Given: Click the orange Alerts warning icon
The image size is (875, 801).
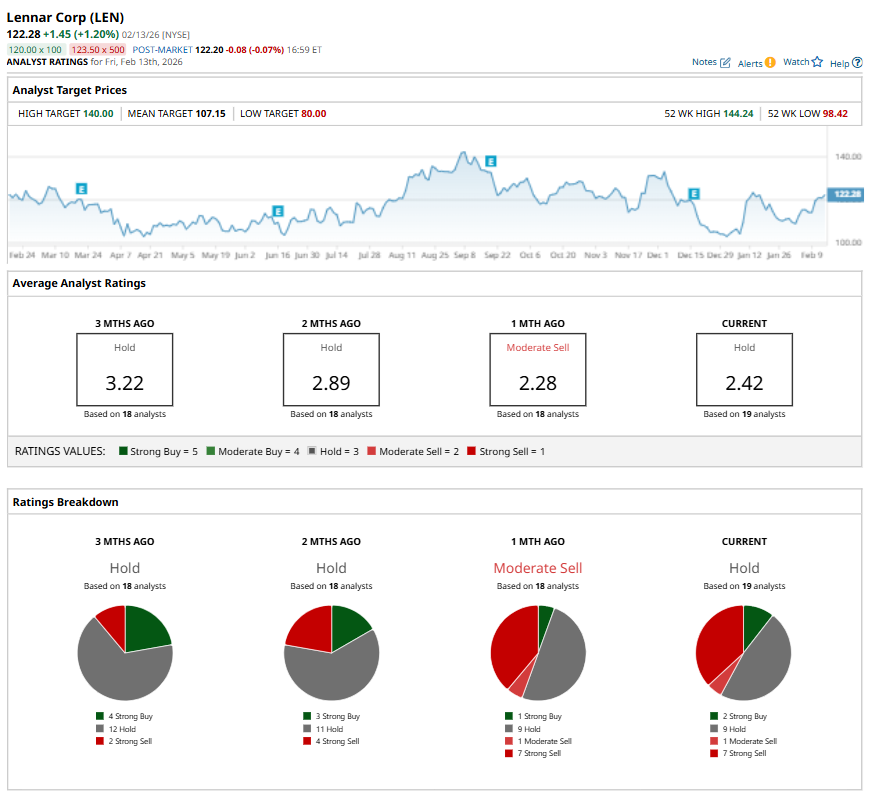Looking at the screenshot, I should [x=770, y=63].
